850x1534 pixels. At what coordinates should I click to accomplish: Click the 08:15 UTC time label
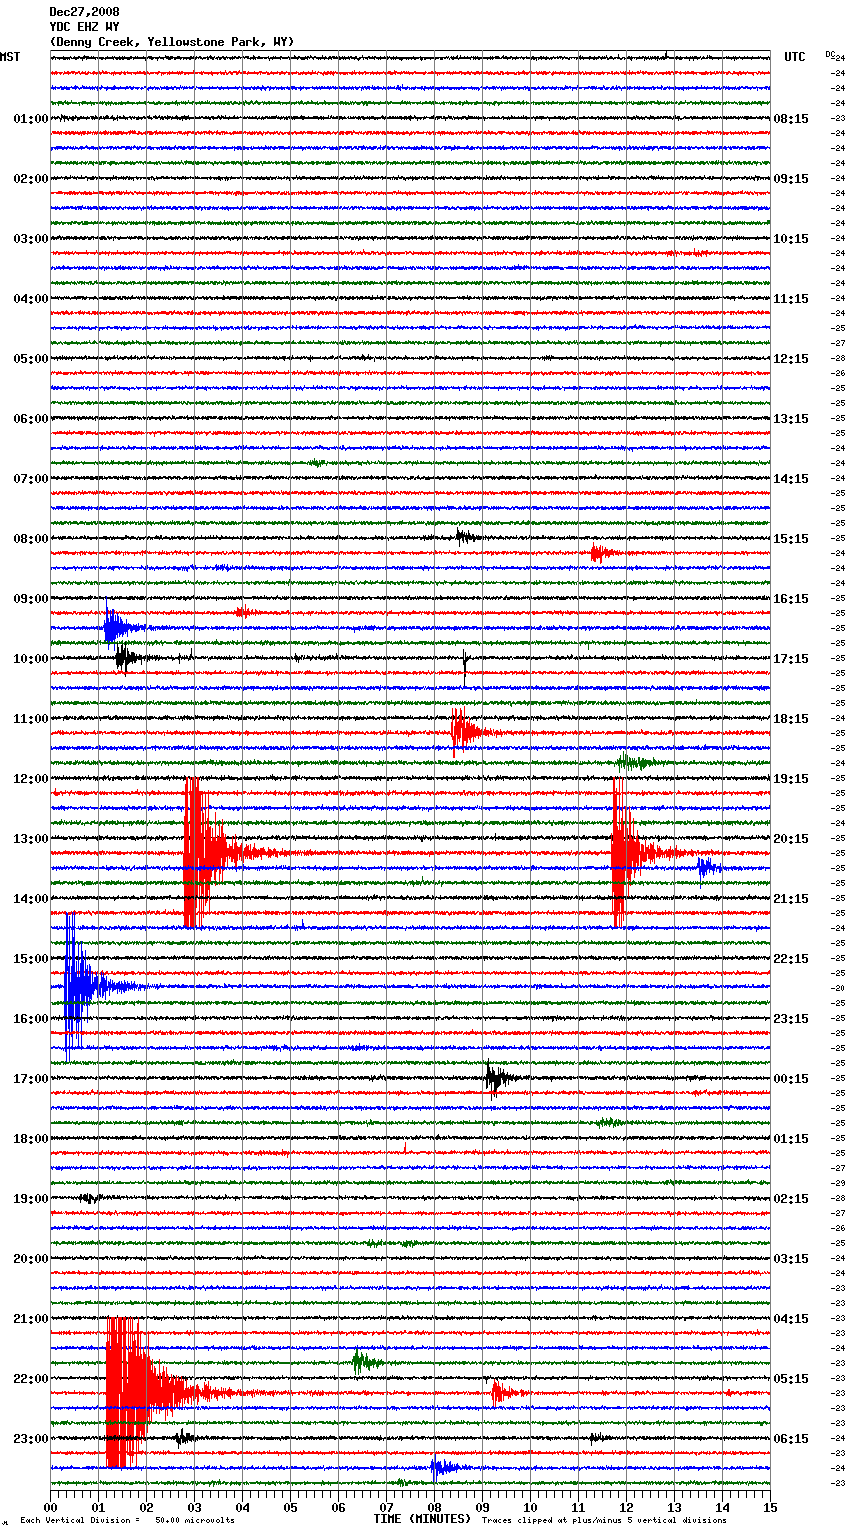click(x=791, y=119)
